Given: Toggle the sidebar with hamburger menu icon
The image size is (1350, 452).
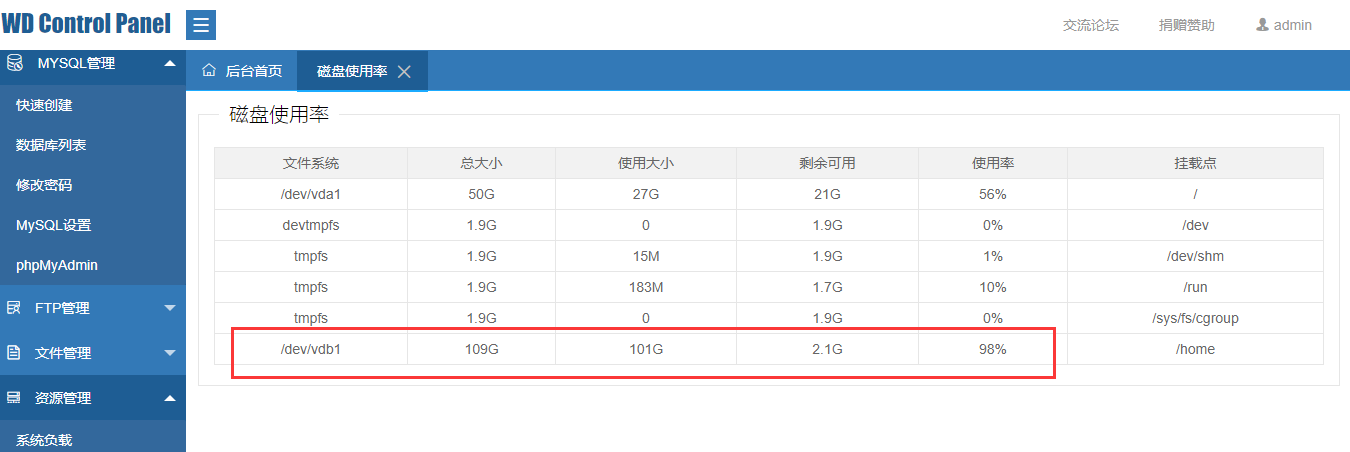Looking at the screenshot, I should [201, 25].
